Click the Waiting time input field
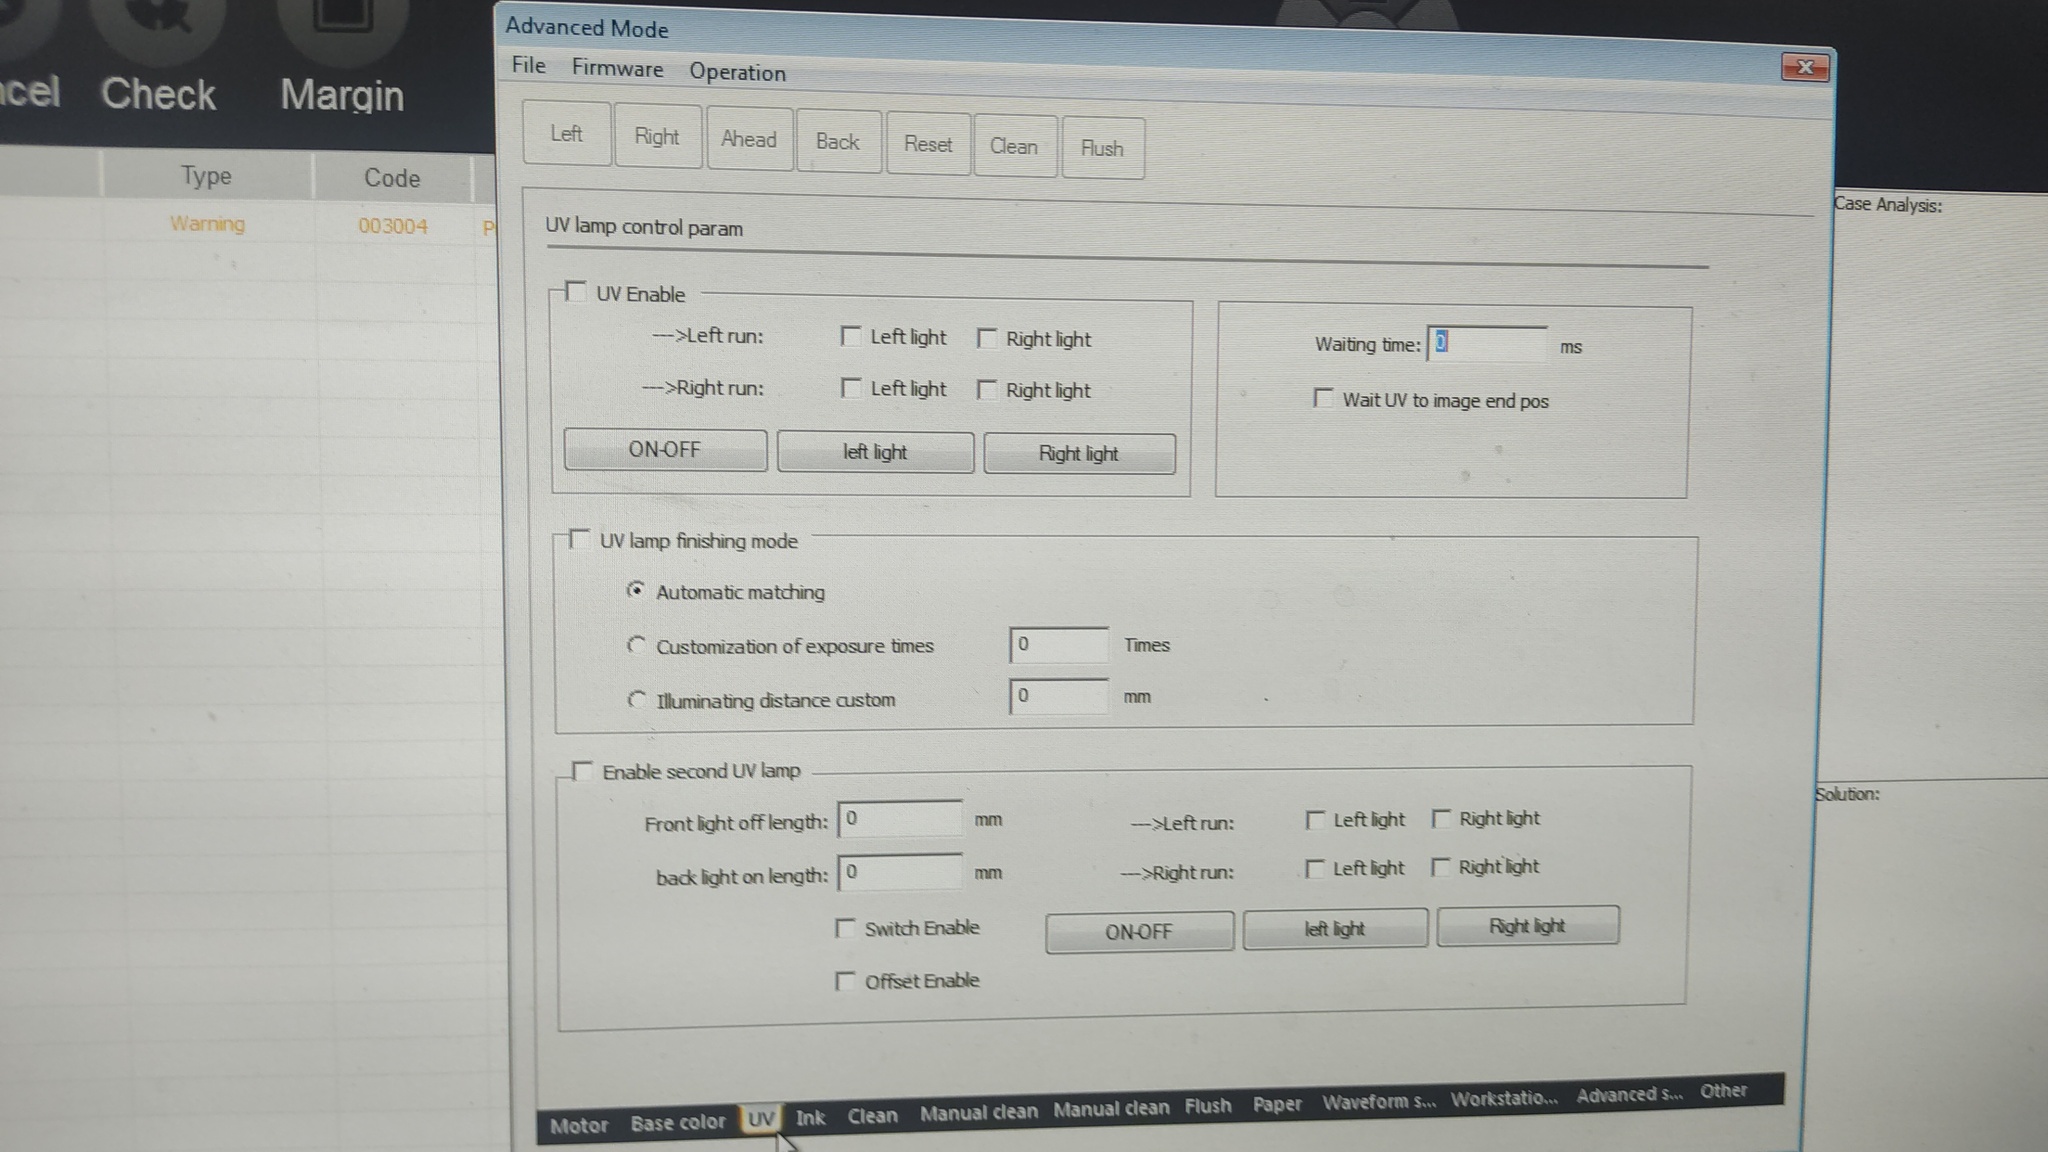 tap(1487, 343)
